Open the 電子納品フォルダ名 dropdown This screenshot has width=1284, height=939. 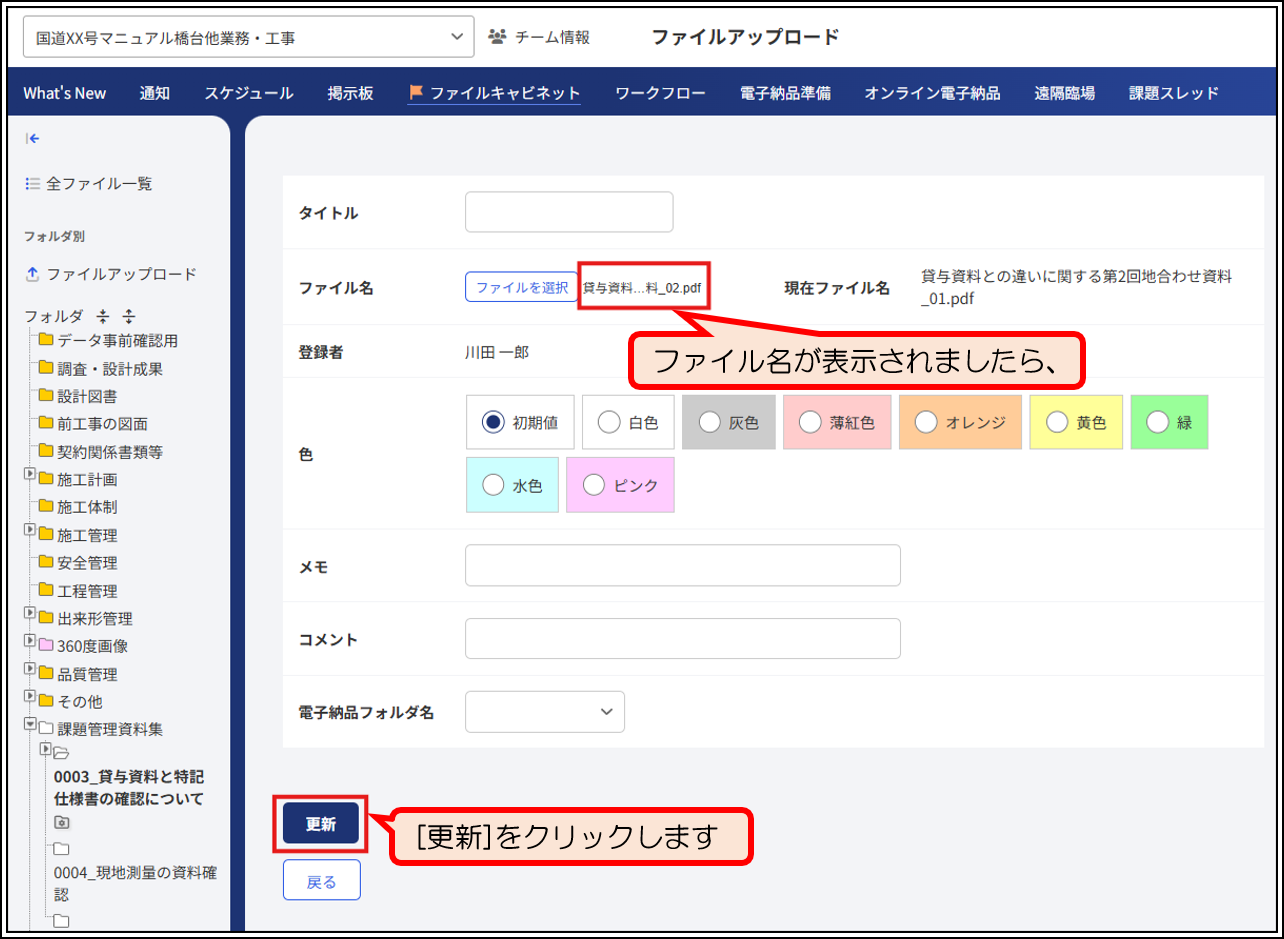545,711
